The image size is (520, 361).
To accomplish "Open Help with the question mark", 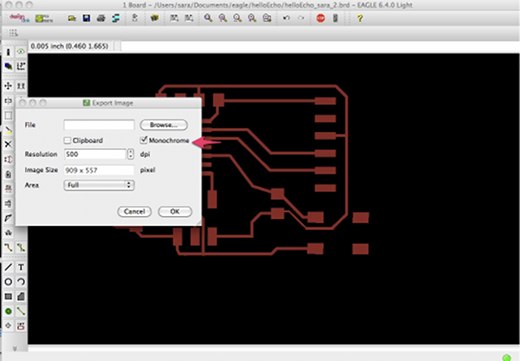I will click(360, 18).
